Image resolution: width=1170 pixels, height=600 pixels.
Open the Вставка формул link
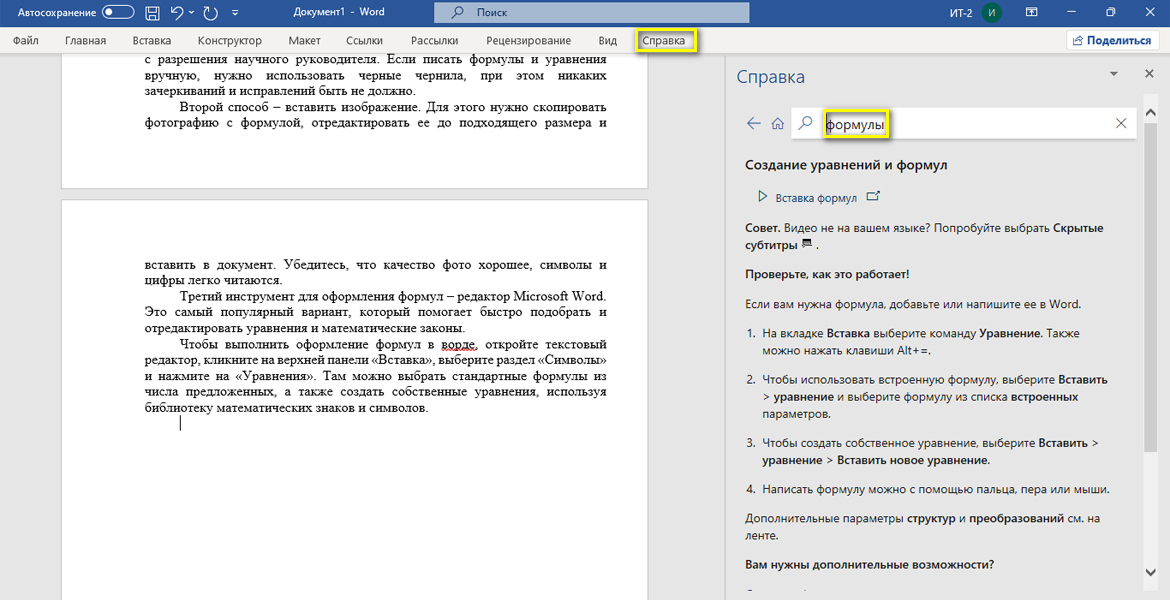(816, 198)
